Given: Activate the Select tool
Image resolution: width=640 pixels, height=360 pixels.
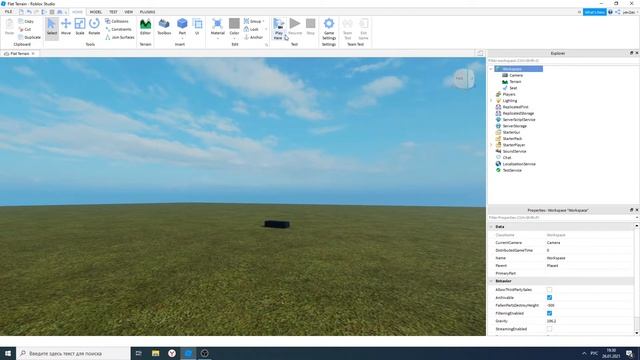Looking at the screenshot, I should point(52,27).
